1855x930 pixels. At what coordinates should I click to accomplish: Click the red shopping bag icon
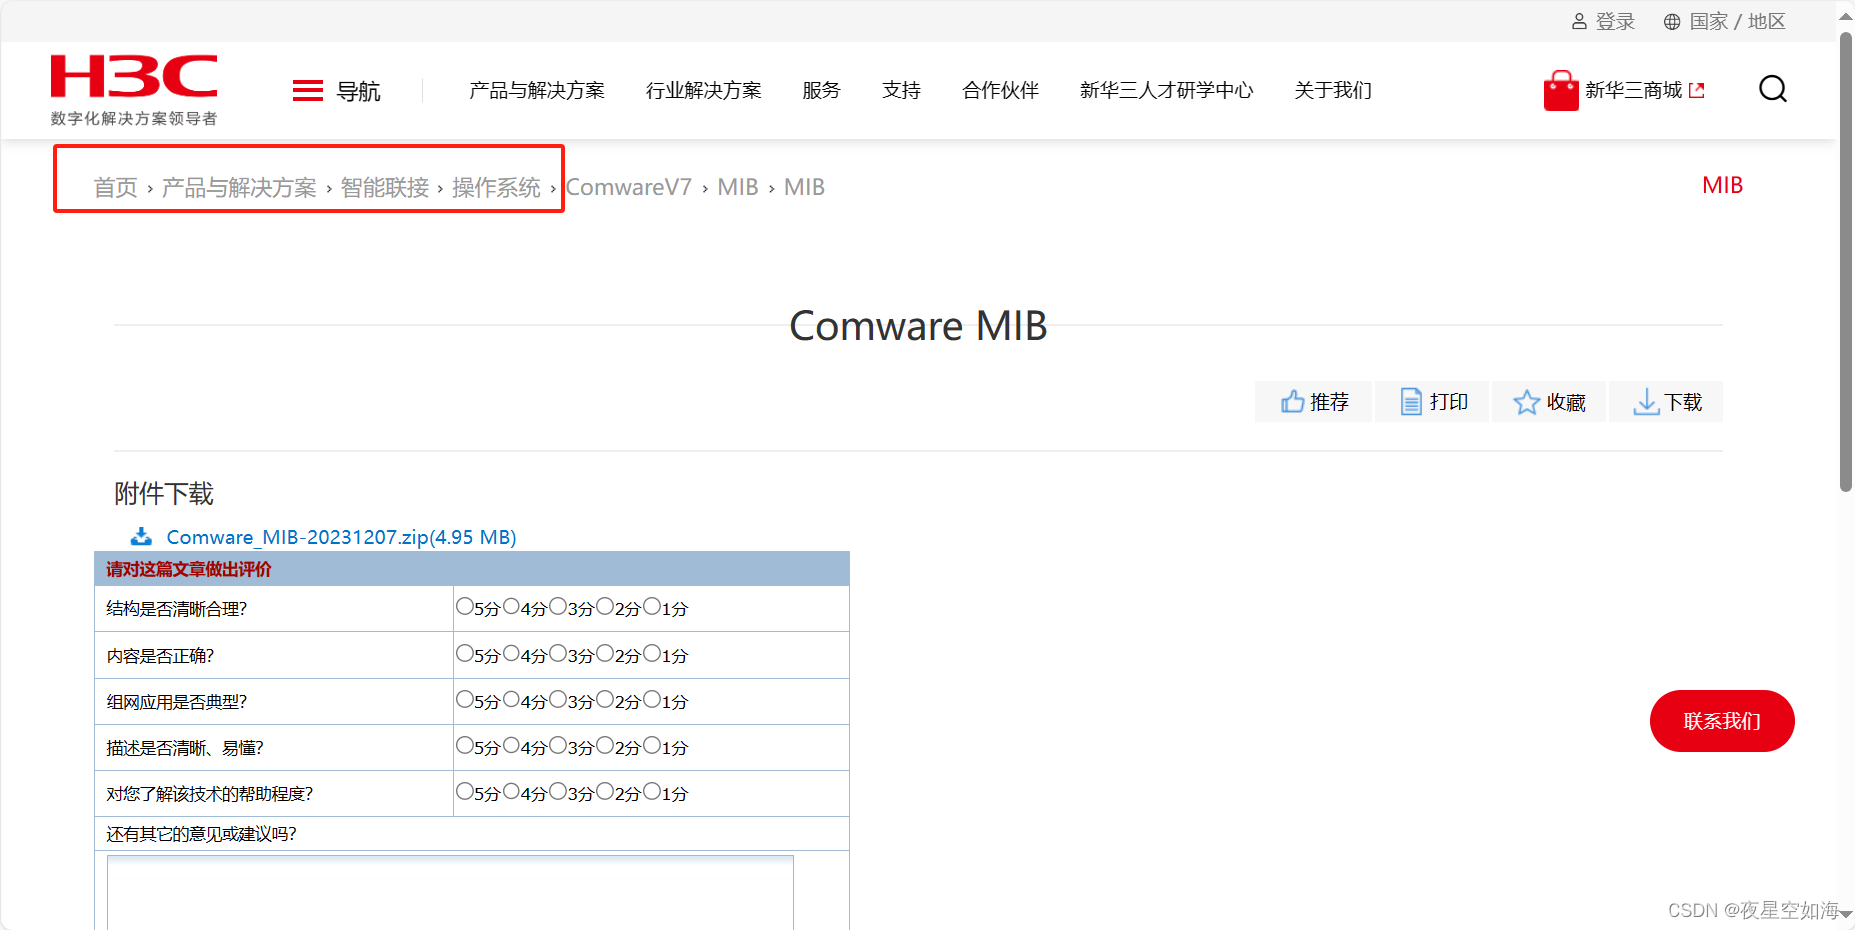[1560, 90]
